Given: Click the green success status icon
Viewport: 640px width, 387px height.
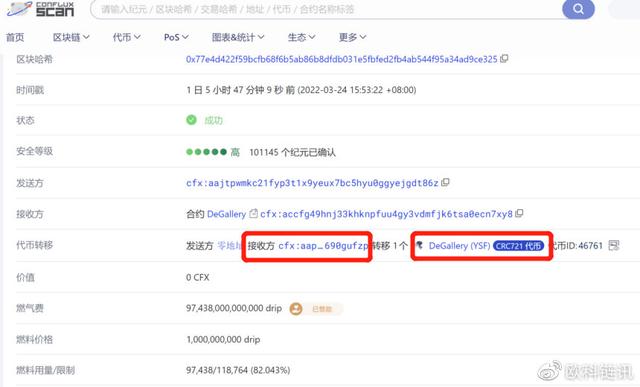Looking at the screenshot, I should (191, 120).
